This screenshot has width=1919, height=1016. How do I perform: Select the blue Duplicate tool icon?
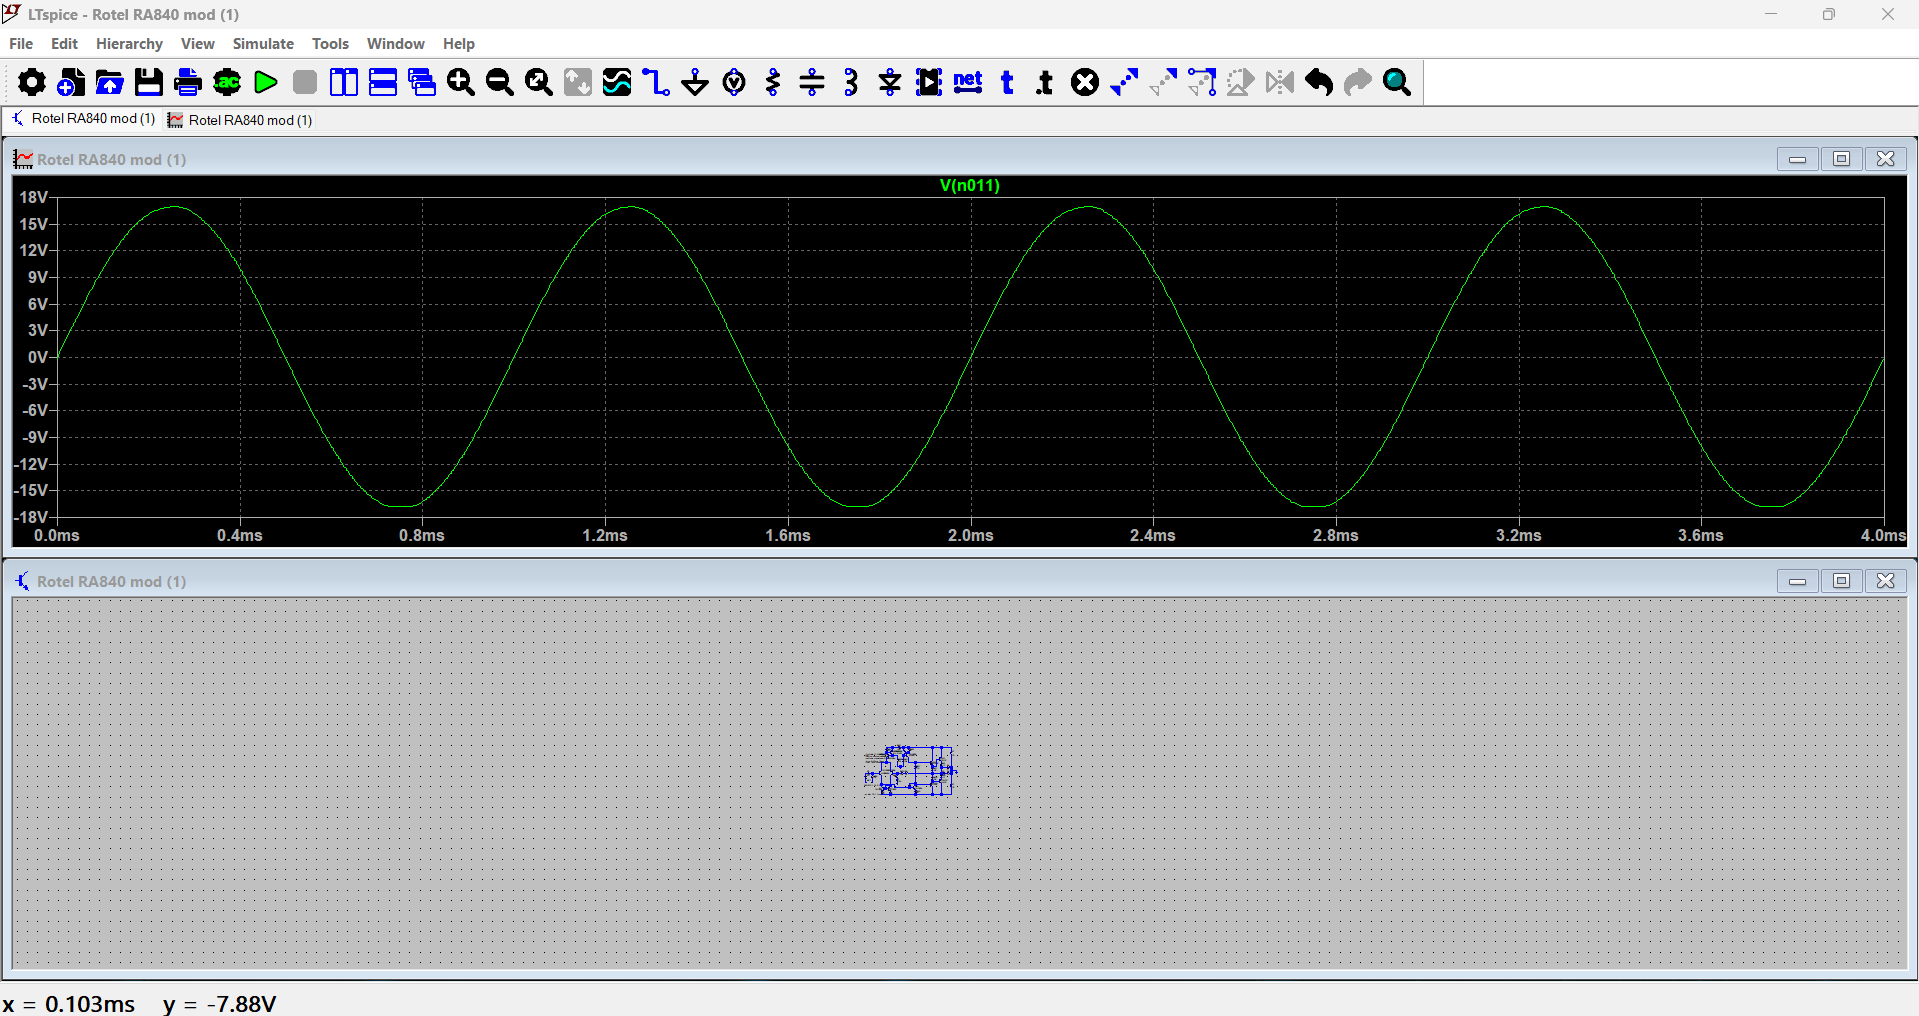point(1124,82)
